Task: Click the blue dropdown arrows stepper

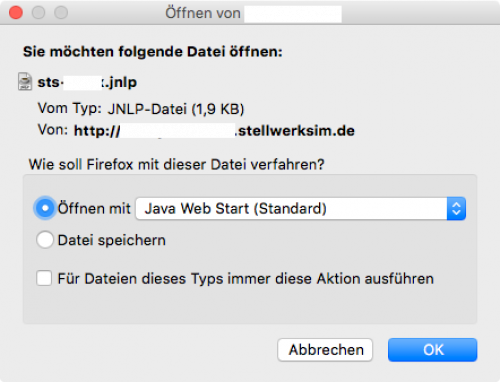Action: [x=456, y=209]
